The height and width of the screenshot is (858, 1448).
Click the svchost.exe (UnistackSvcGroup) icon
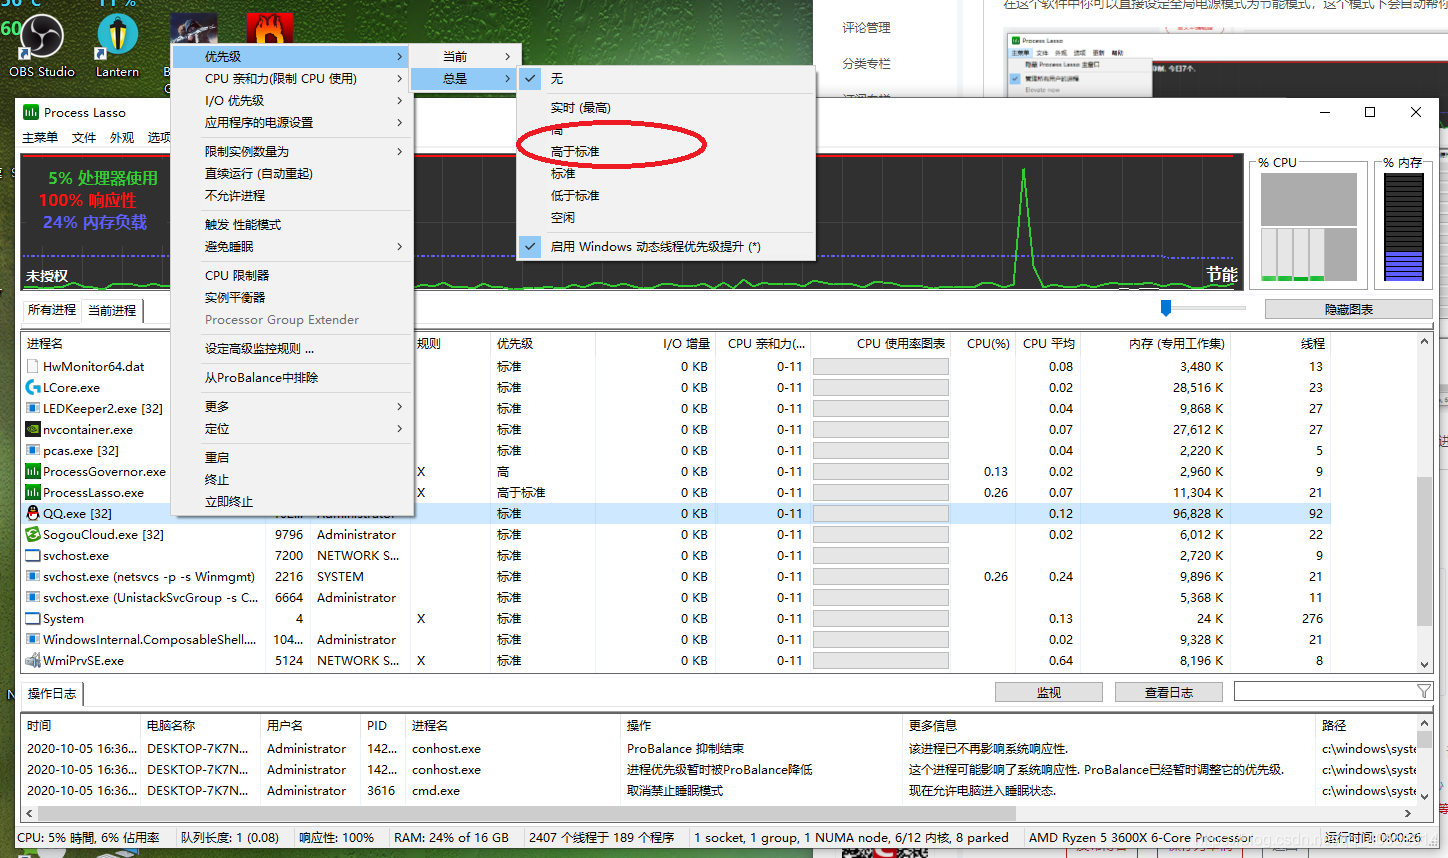tap(33, 598)
